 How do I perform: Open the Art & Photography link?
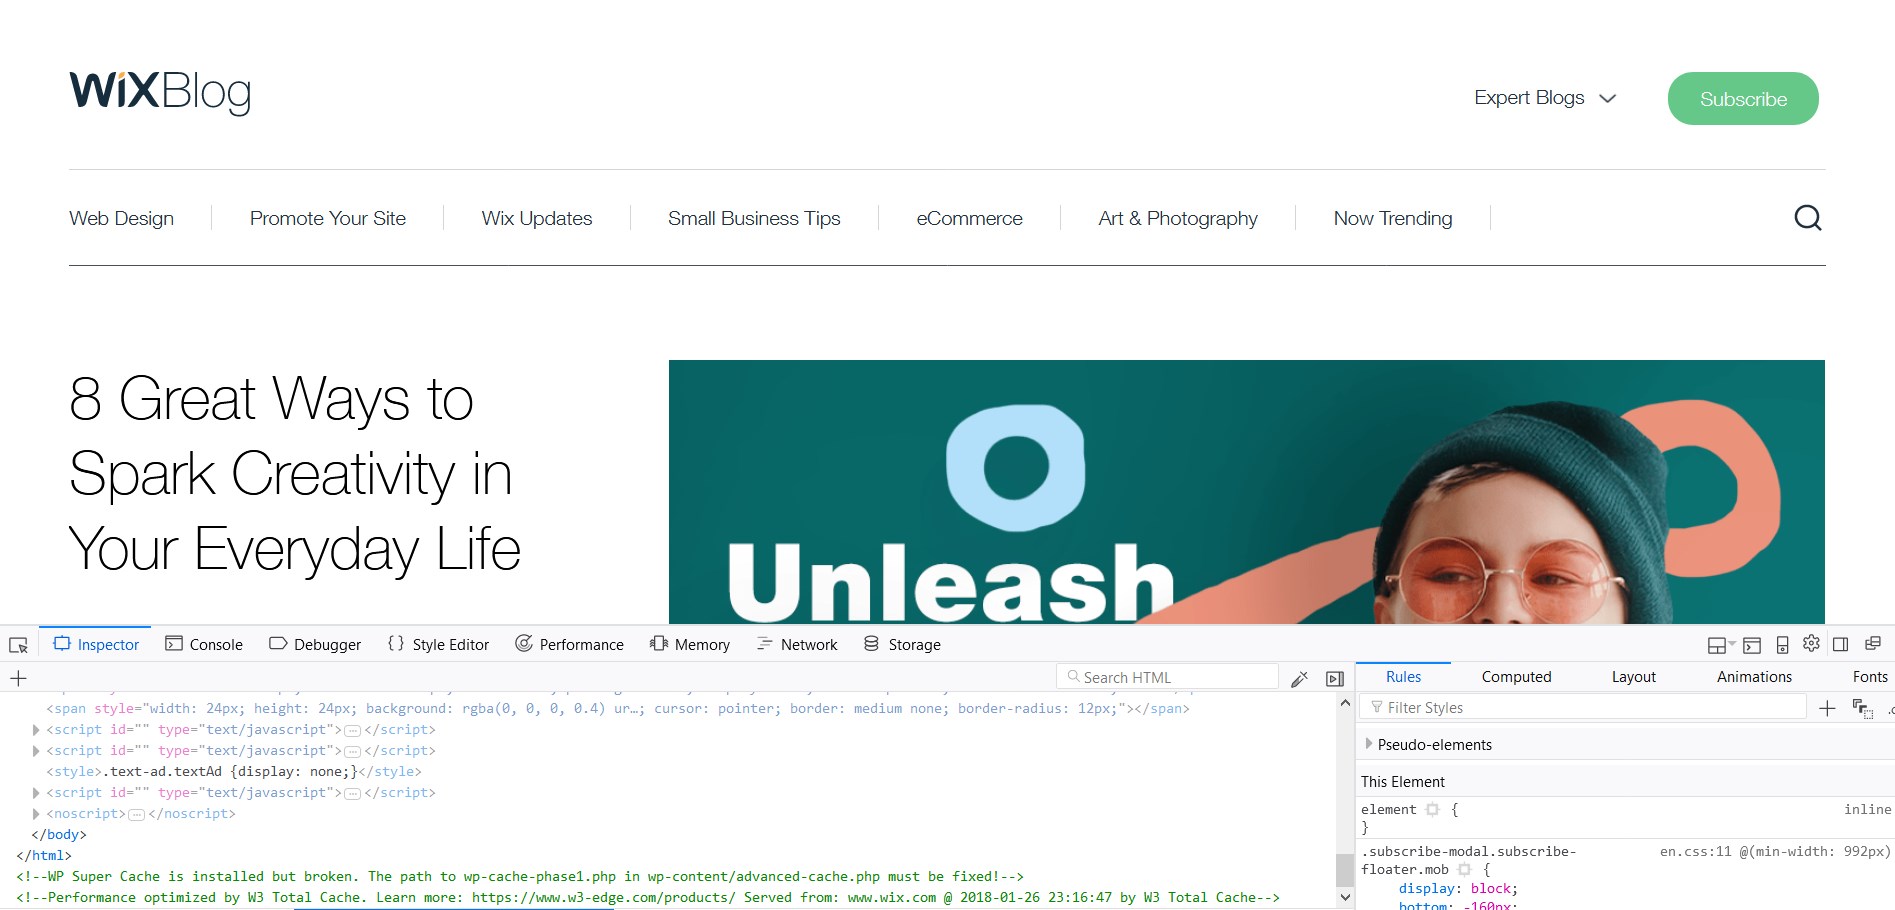pos(1178,218)
